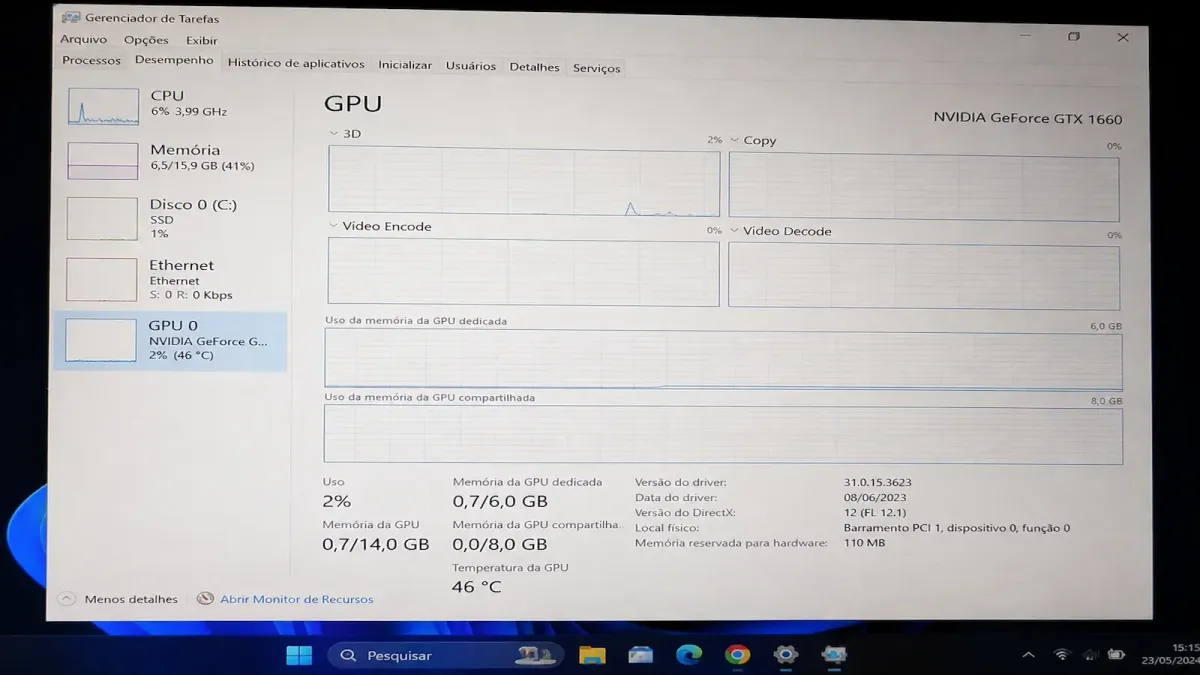Click the Wi-Fi network tray icon

click(x=1061, y=655)
